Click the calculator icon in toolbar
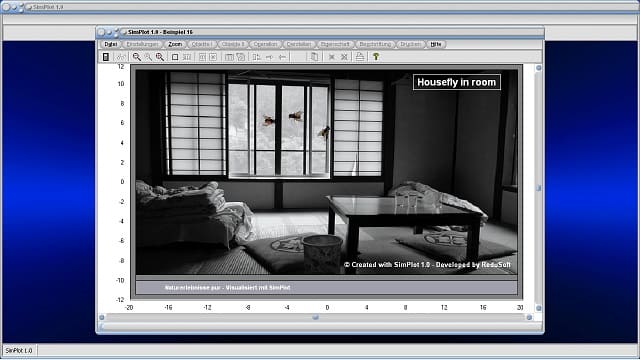 106,57
